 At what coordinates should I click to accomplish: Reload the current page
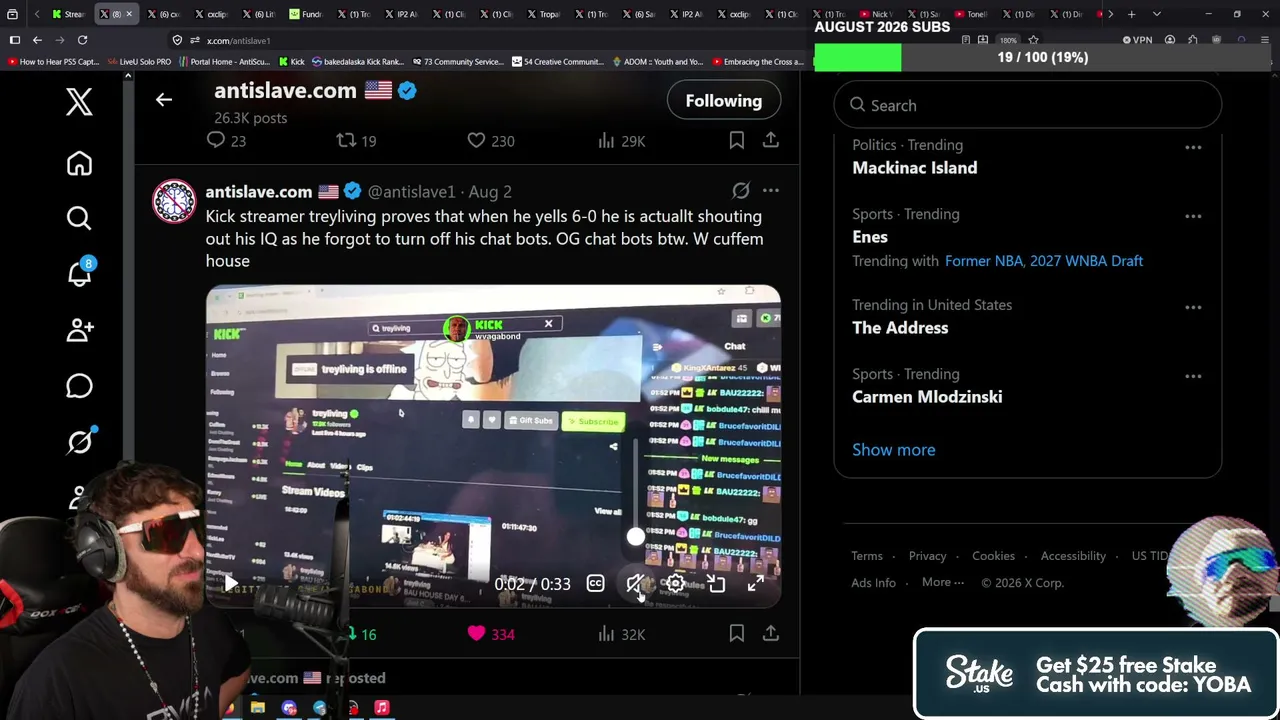coord(82,40)
